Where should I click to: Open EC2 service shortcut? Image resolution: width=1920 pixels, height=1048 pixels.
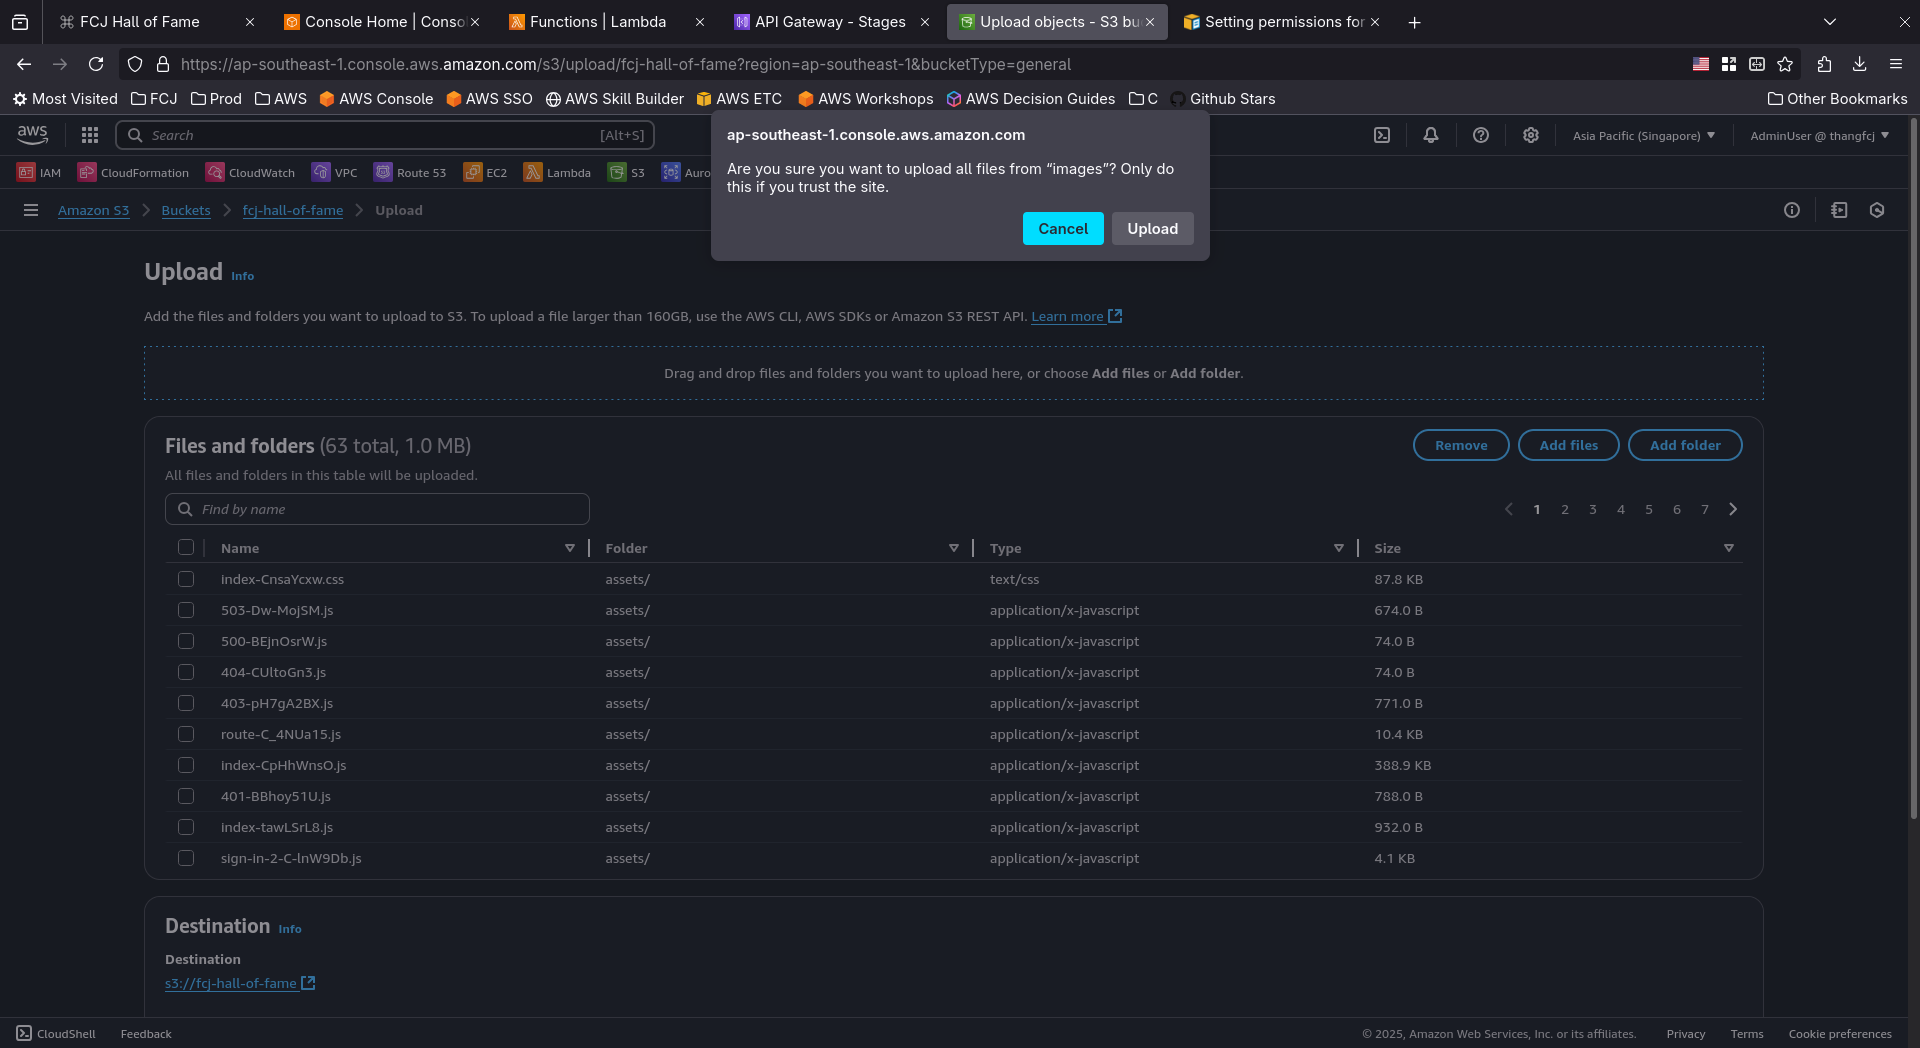tap(485, 172)
